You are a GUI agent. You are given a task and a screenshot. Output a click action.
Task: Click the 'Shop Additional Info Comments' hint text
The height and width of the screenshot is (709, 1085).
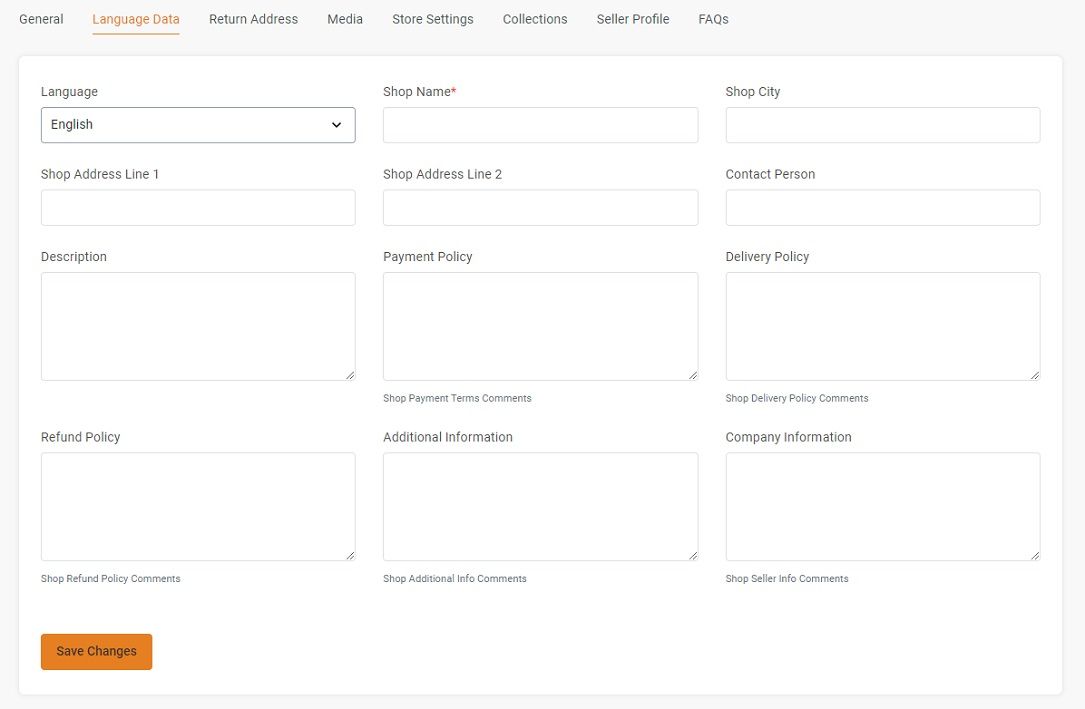tap(455, 579)
